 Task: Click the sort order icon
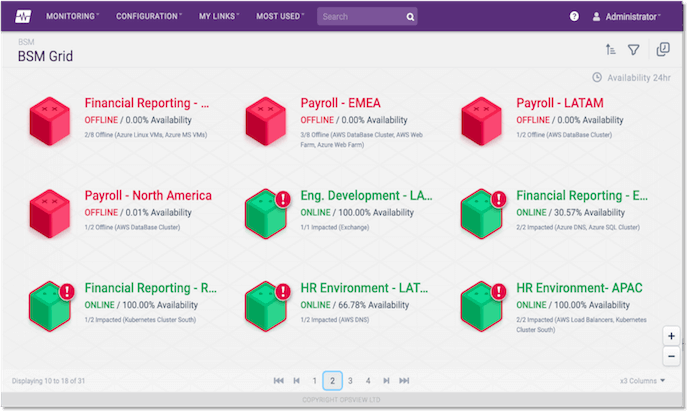coord(610,50)
